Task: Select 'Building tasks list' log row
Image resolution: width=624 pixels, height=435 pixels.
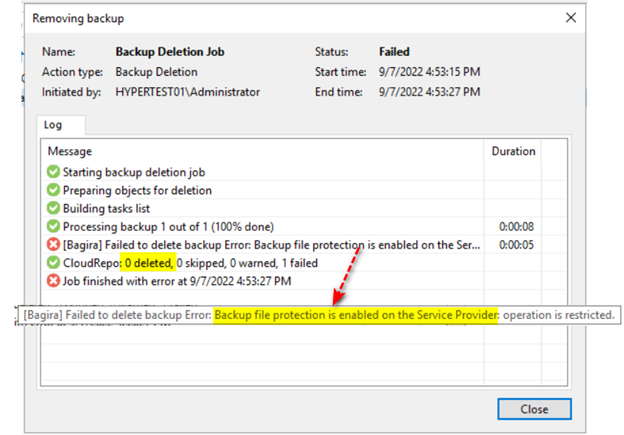Action: pos(304,208)
